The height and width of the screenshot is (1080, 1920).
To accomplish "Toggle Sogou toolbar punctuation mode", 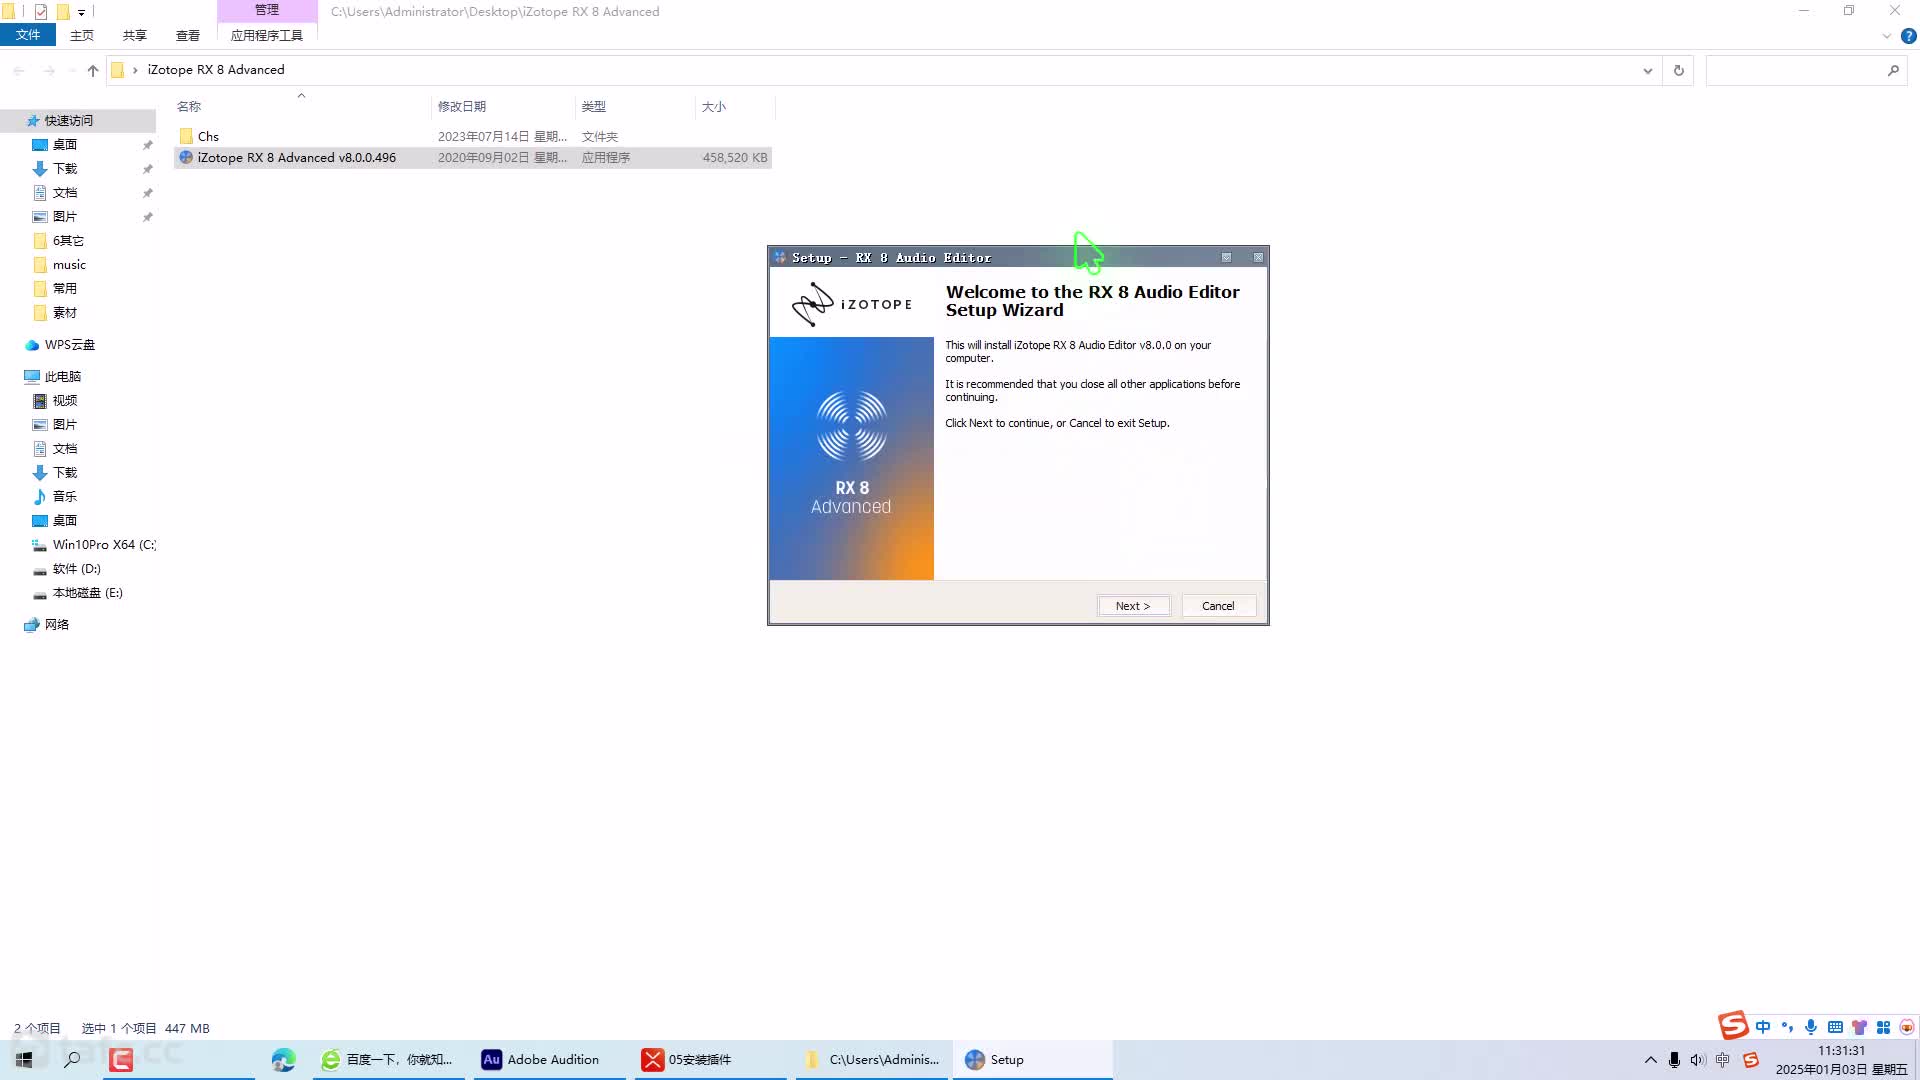I will [1787, 1027].
